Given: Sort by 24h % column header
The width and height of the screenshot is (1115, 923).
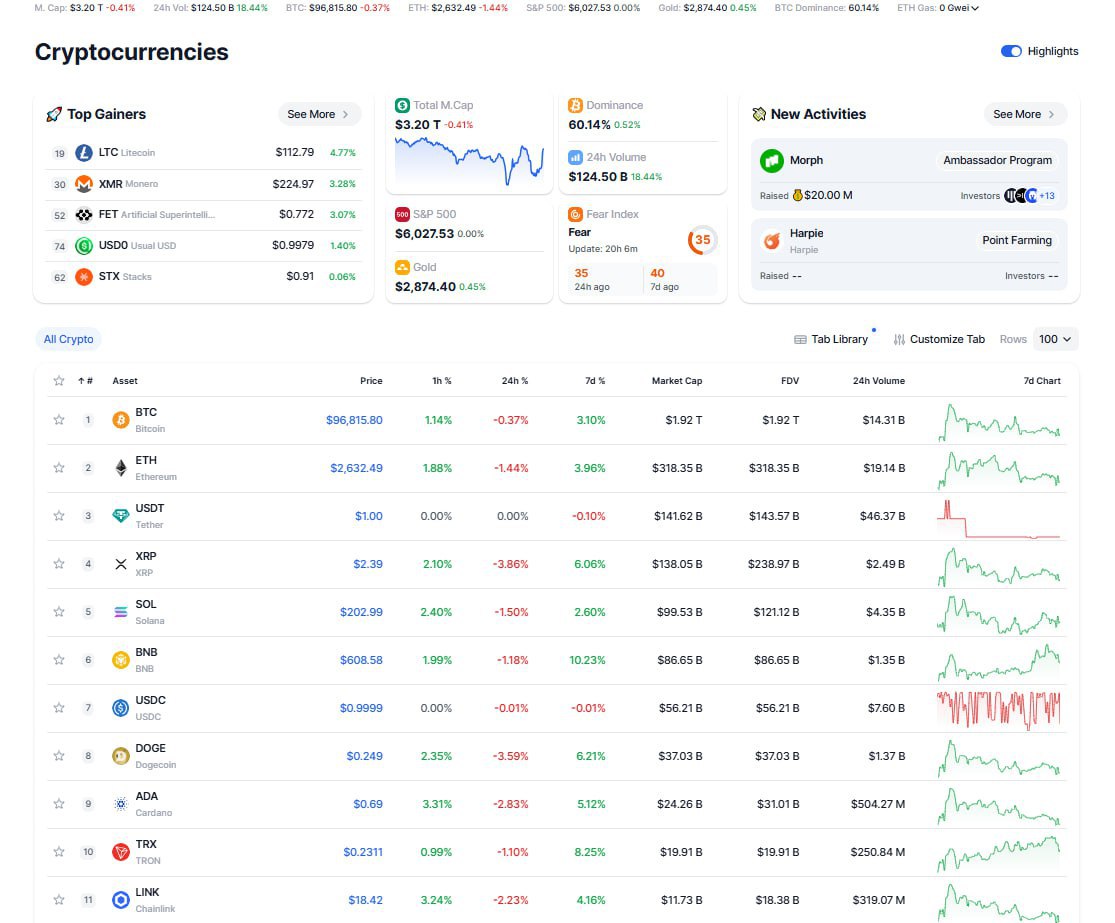Looking at the screenshot, I should pos(515,380).
